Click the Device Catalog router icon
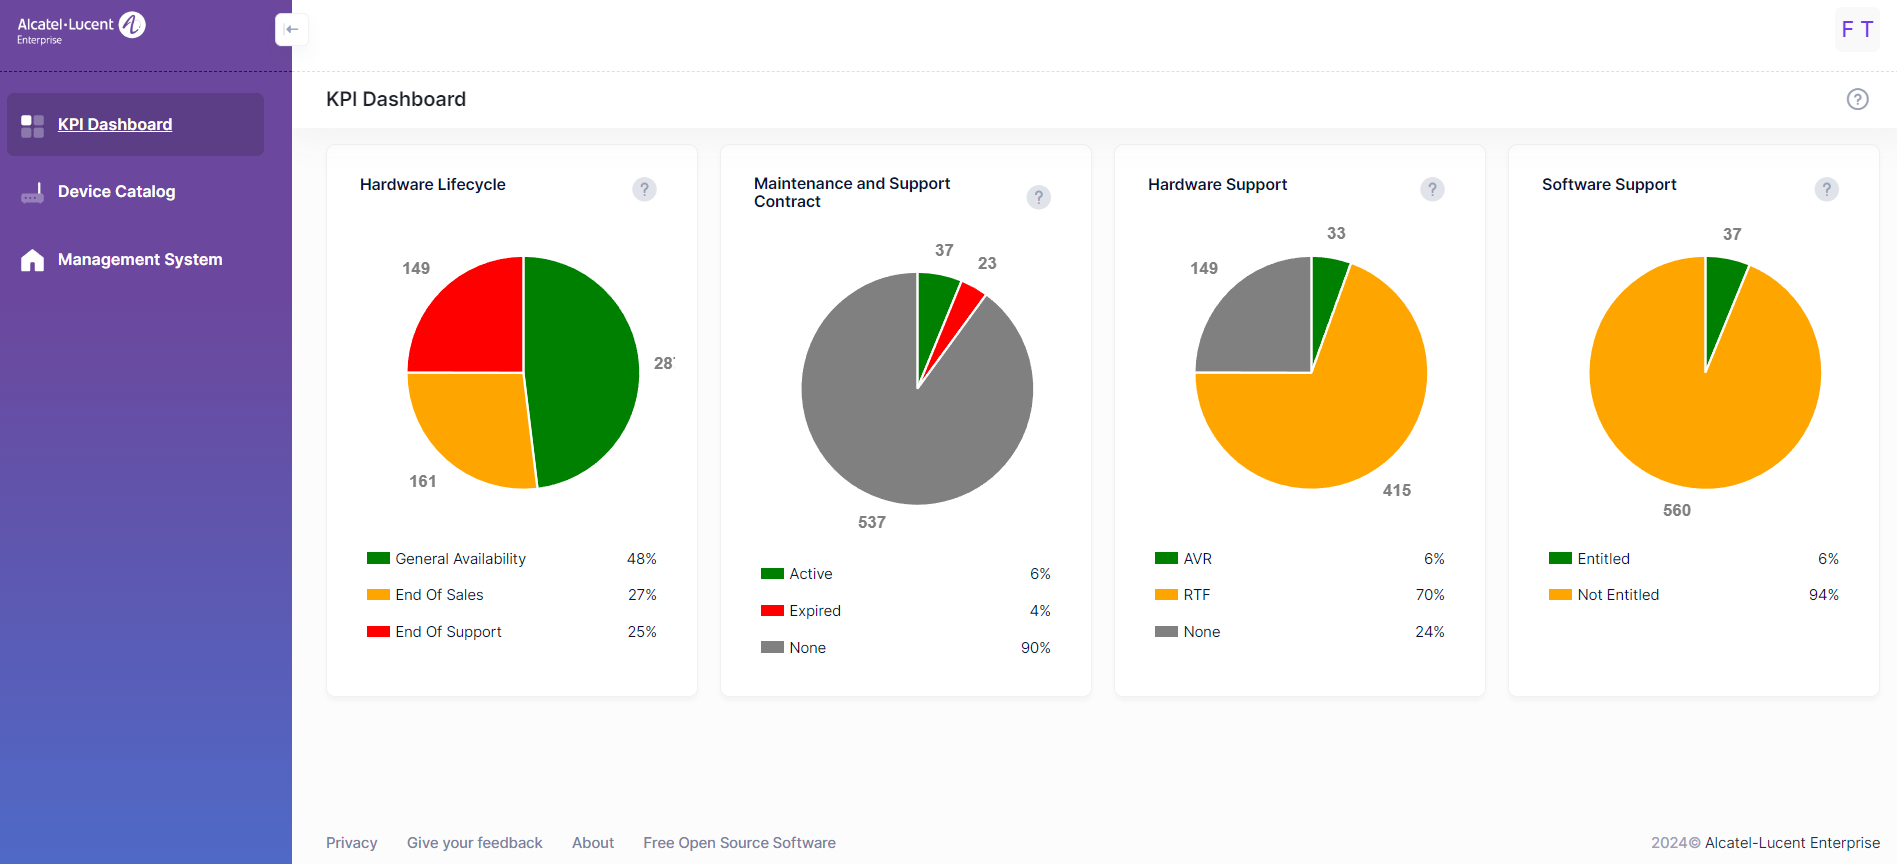The width and height of the screenshot is (1897, 864). [x=32, y=192]
